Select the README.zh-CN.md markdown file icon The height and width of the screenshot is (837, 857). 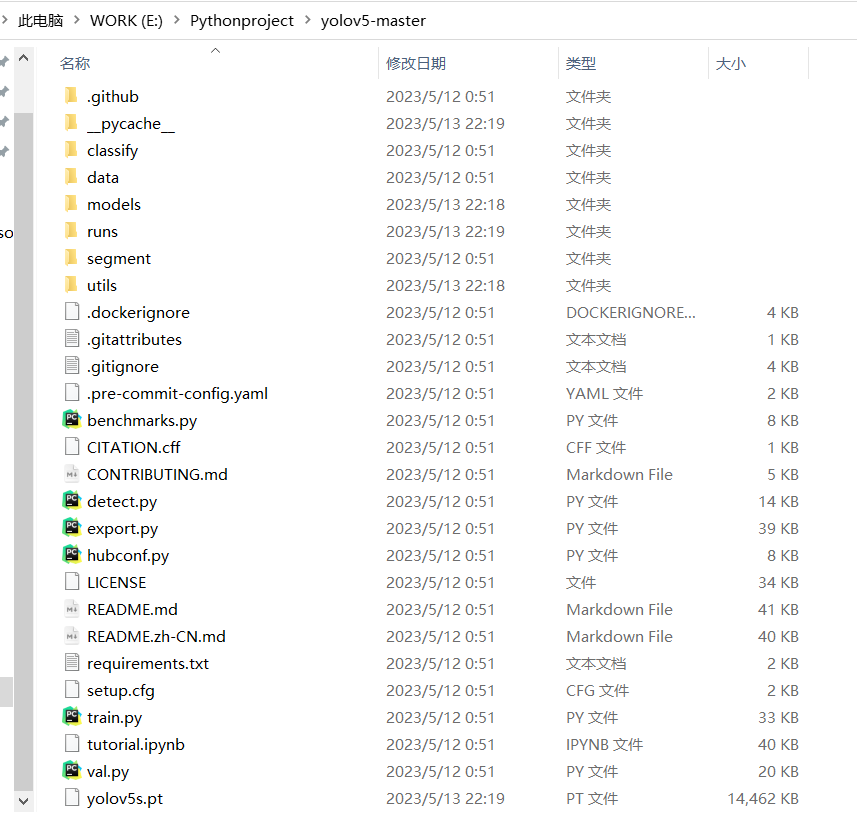[72, 635]
